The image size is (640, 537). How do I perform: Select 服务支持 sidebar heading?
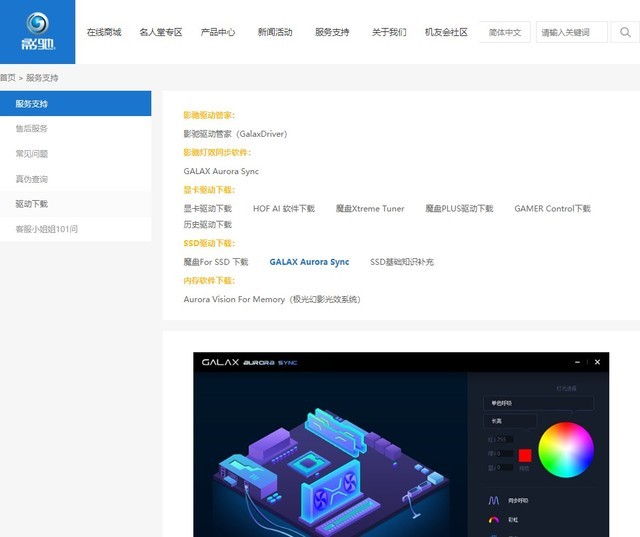(x=76, y=103)
